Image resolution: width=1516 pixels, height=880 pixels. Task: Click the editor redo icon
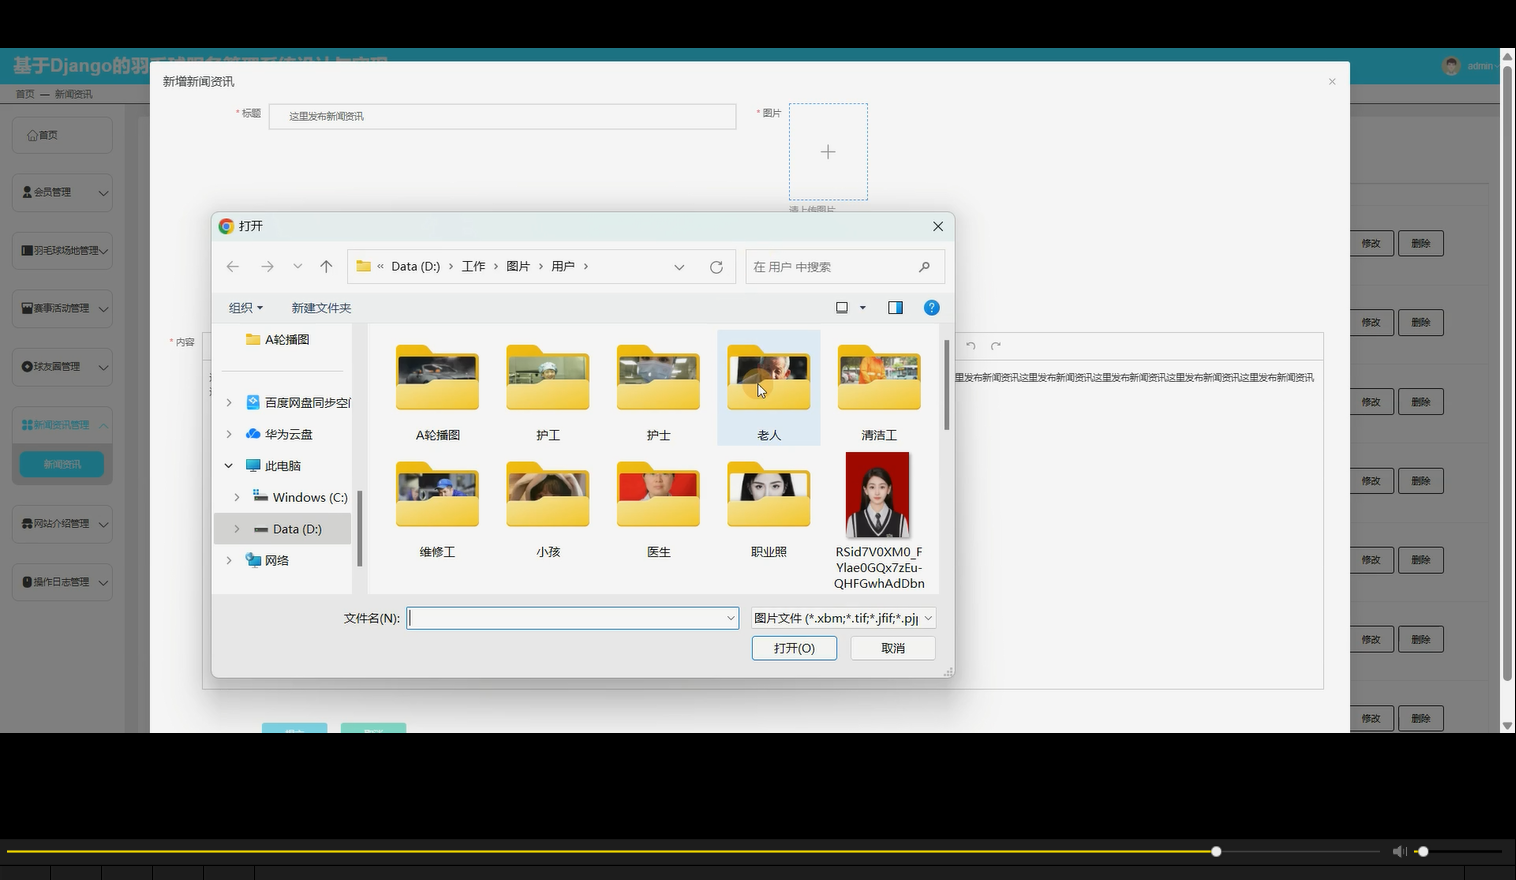[996, 346]
